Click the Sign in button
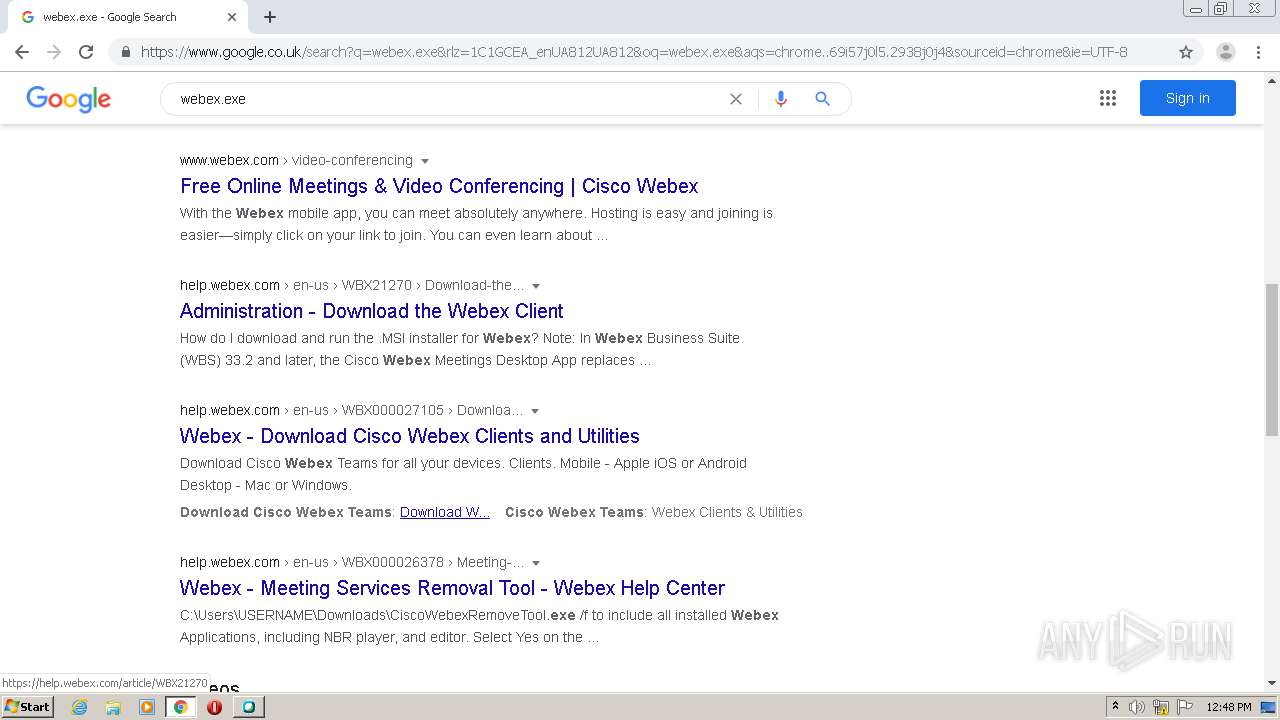The image size is (1280, 720). tap(1188, 98)
